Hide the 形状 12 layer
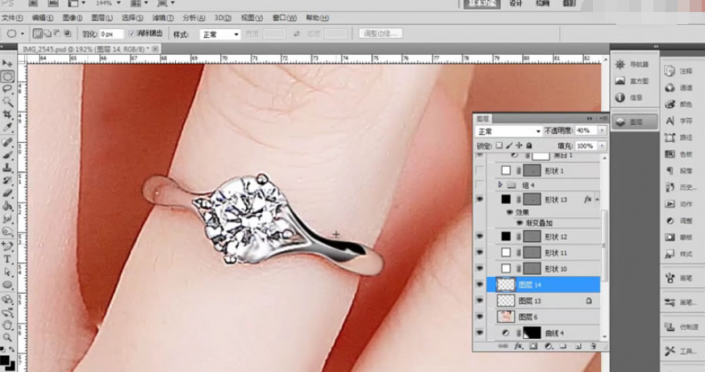This screenshot has width=705, height=372. coord(480,236)
